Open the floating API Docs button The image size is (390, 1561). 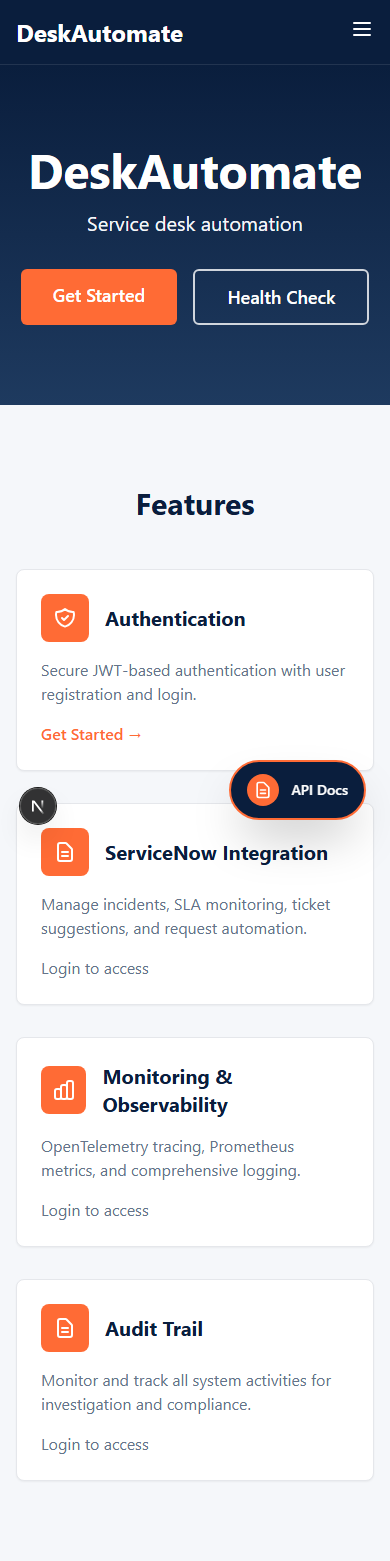(x=298, y=790)
